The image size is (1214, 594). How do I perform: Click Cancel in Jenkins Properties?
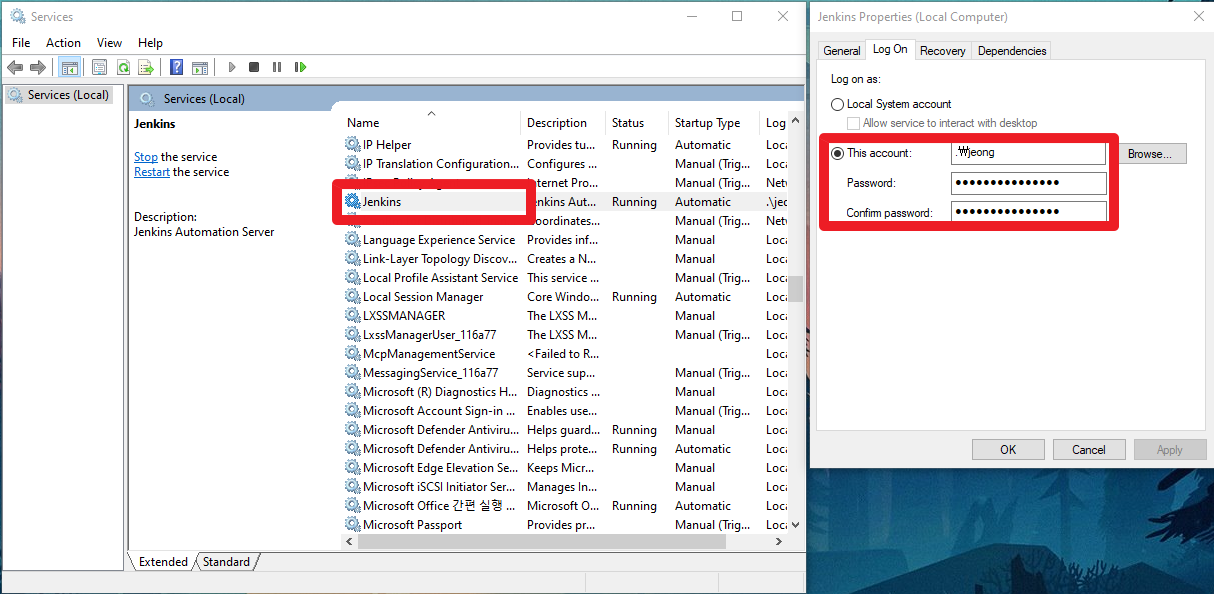coord(1089,450)
